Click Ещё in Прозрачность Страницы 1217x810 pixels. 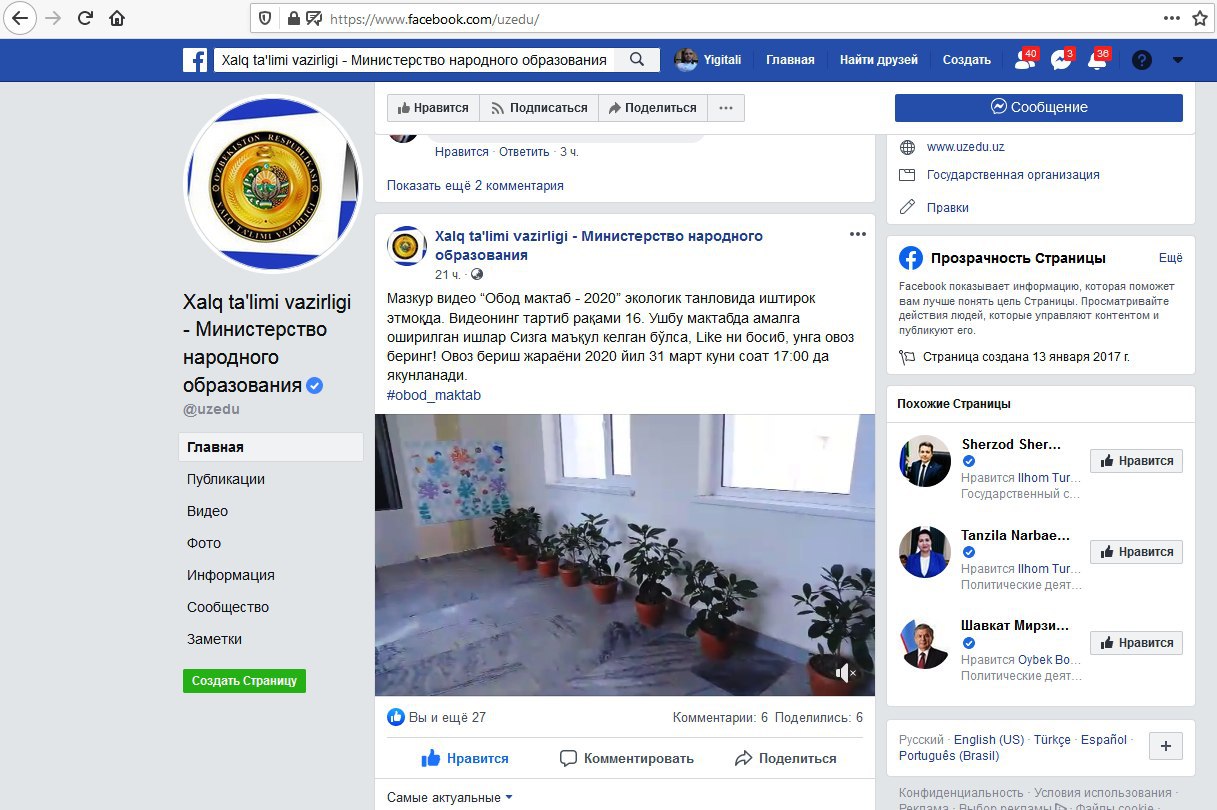(x=1170, y=257)
